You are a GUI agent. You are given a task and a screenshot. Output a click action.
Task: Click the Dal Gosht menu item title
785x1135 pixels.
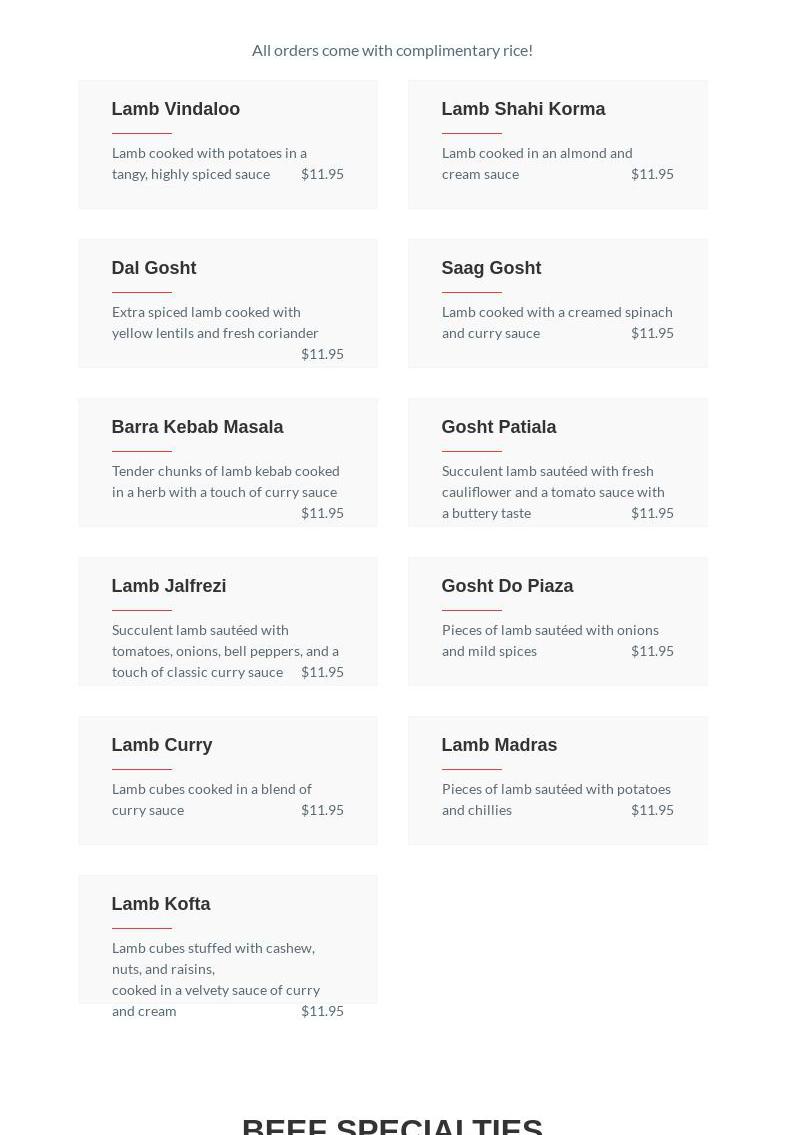click(x=154, y=268)
